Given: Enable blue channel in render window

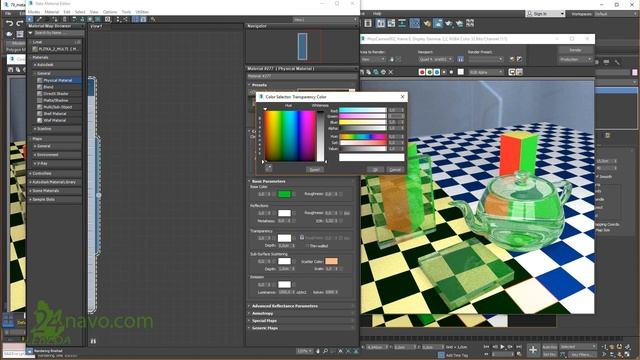Looking at the screenshot, I should 437,72.
